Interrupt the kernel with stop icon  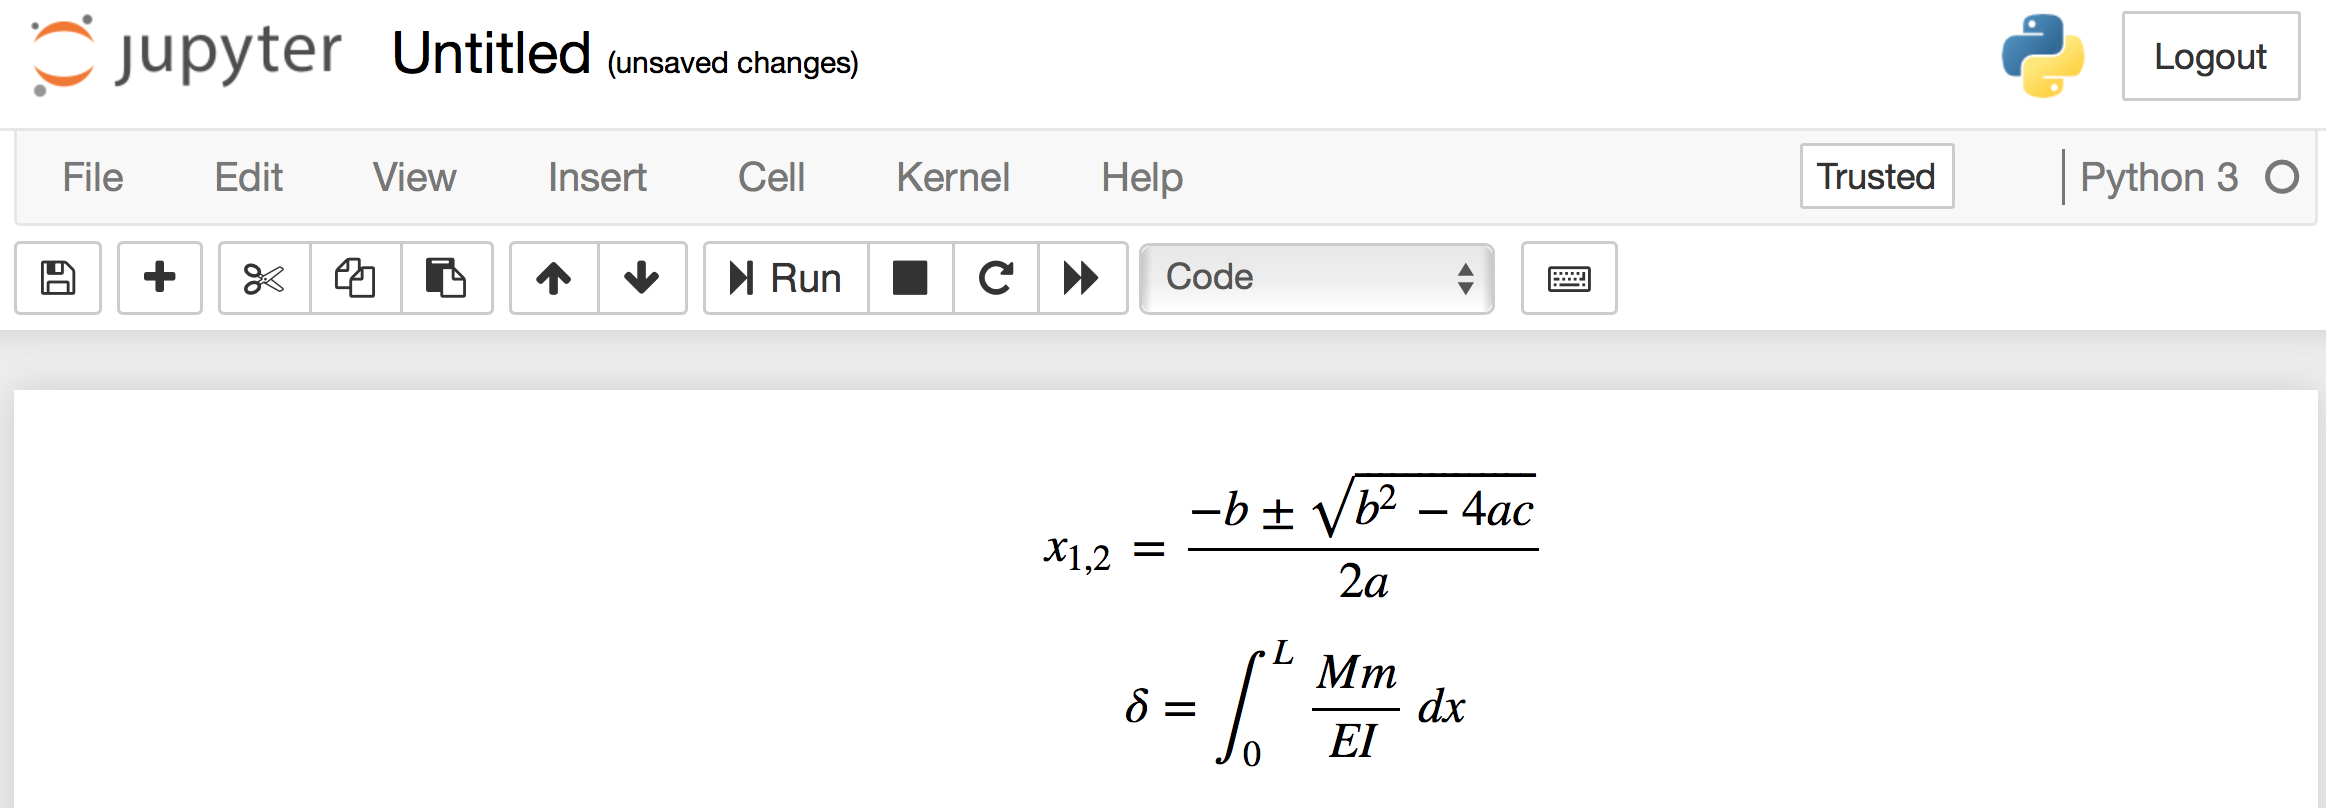(910, 278)
